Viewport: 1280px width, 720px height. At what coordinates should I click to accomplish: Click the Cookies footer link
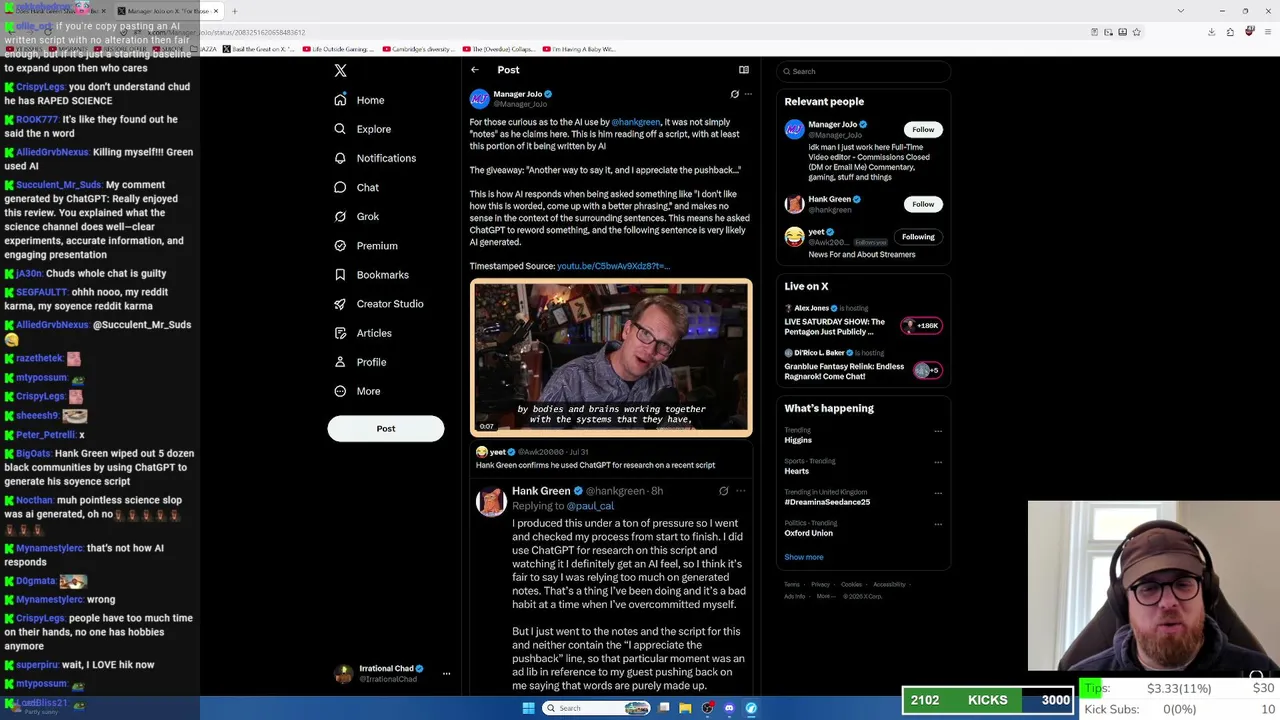pyautogui.click(x=851, y=584)
